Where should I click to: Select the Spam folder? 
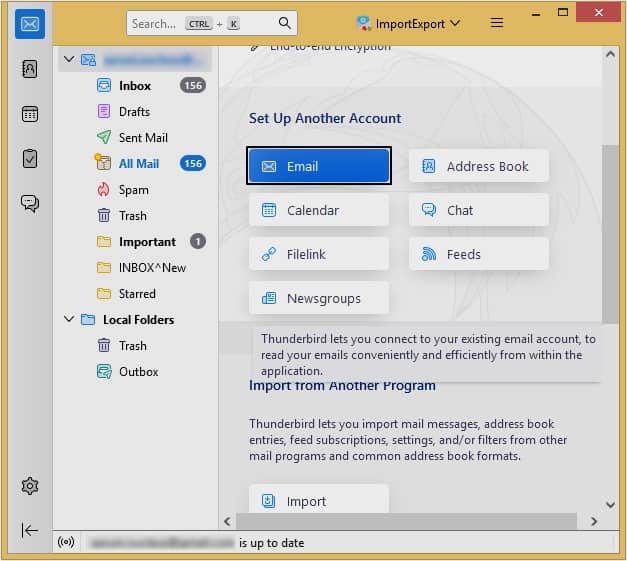135,190
